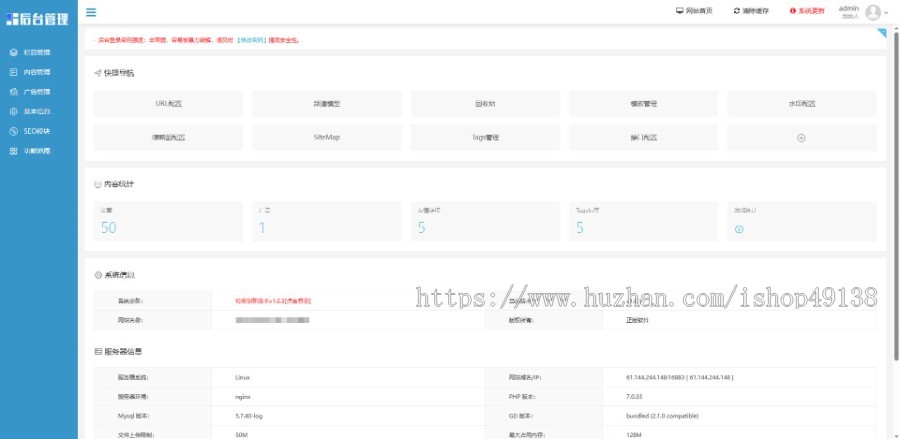
Task: Click the 50M upload limit value
Action: coord(241,435)
